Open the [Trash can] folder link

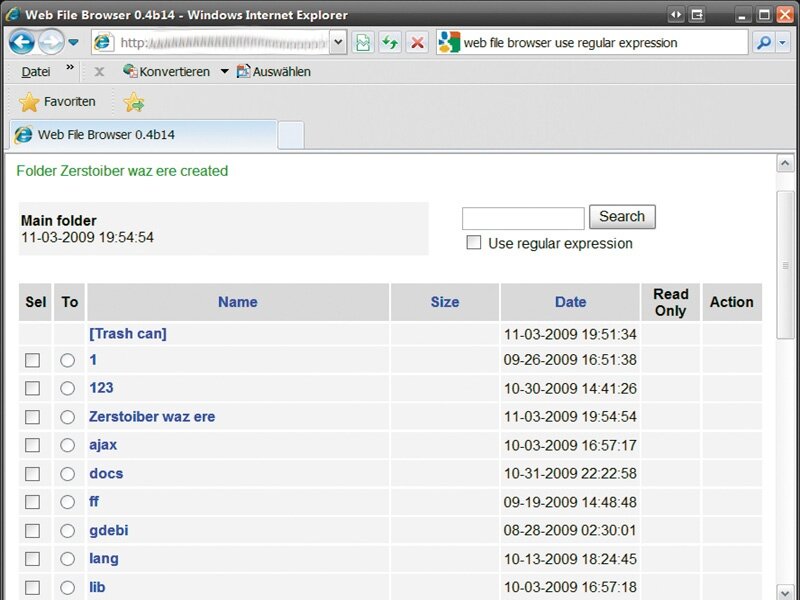point(128,334)
